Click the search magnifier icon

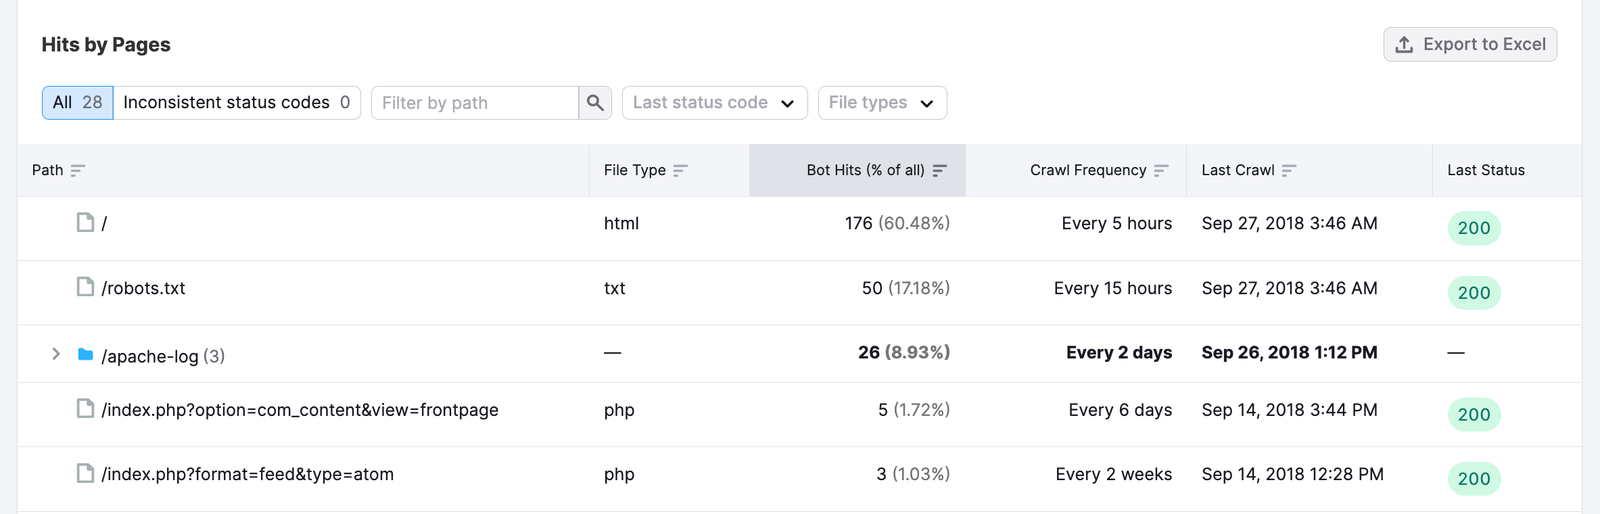click(x=595, y=103)
